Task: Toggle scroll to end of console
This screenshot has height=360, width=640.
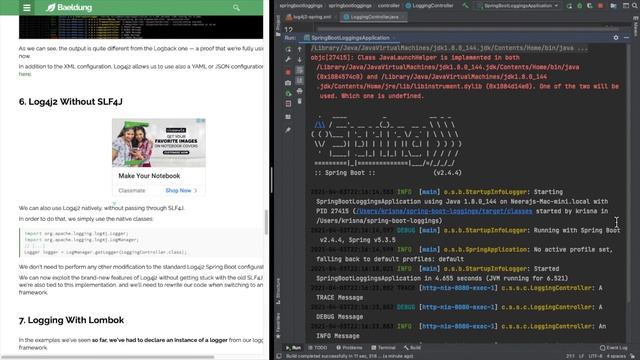Action: (x=300, y=80)
